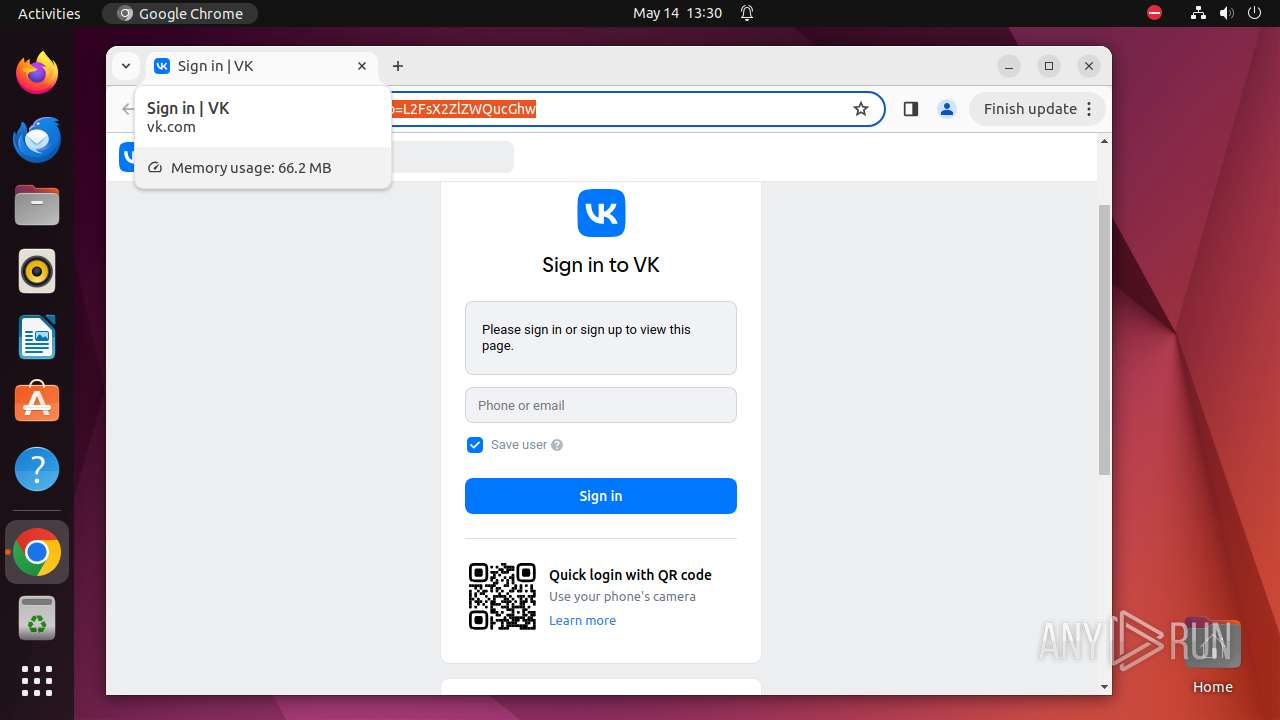This screenshot has height=720, width=1280.
Task: Open a new tab with plus button
Action: [x=398, y=66]
